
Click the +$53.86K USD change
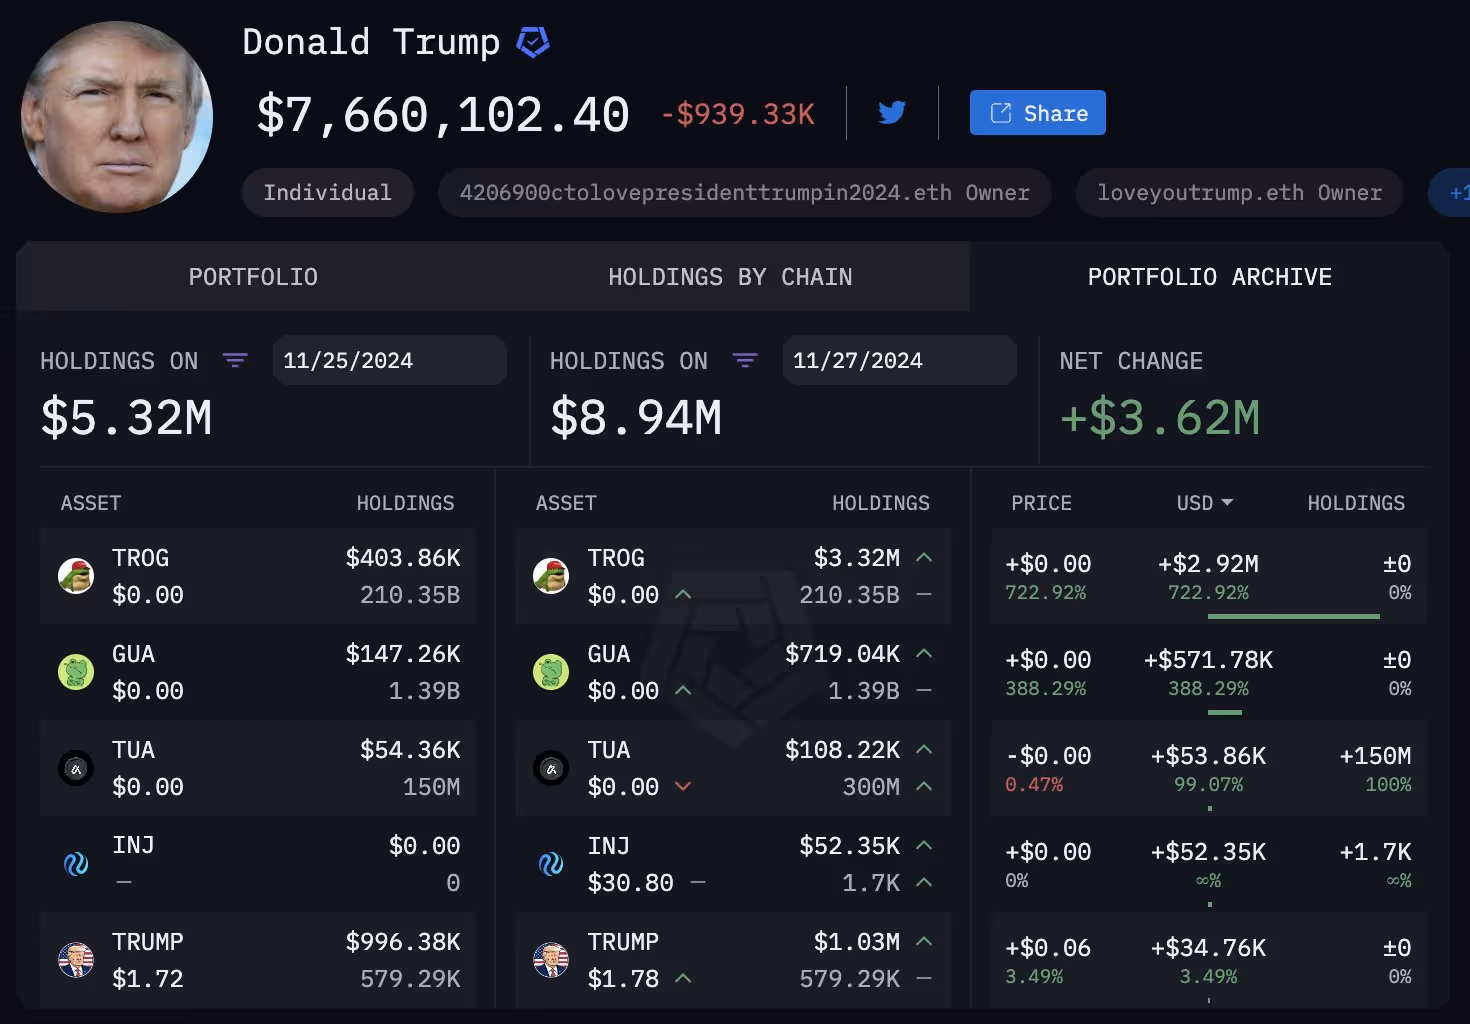point(1208,756)
